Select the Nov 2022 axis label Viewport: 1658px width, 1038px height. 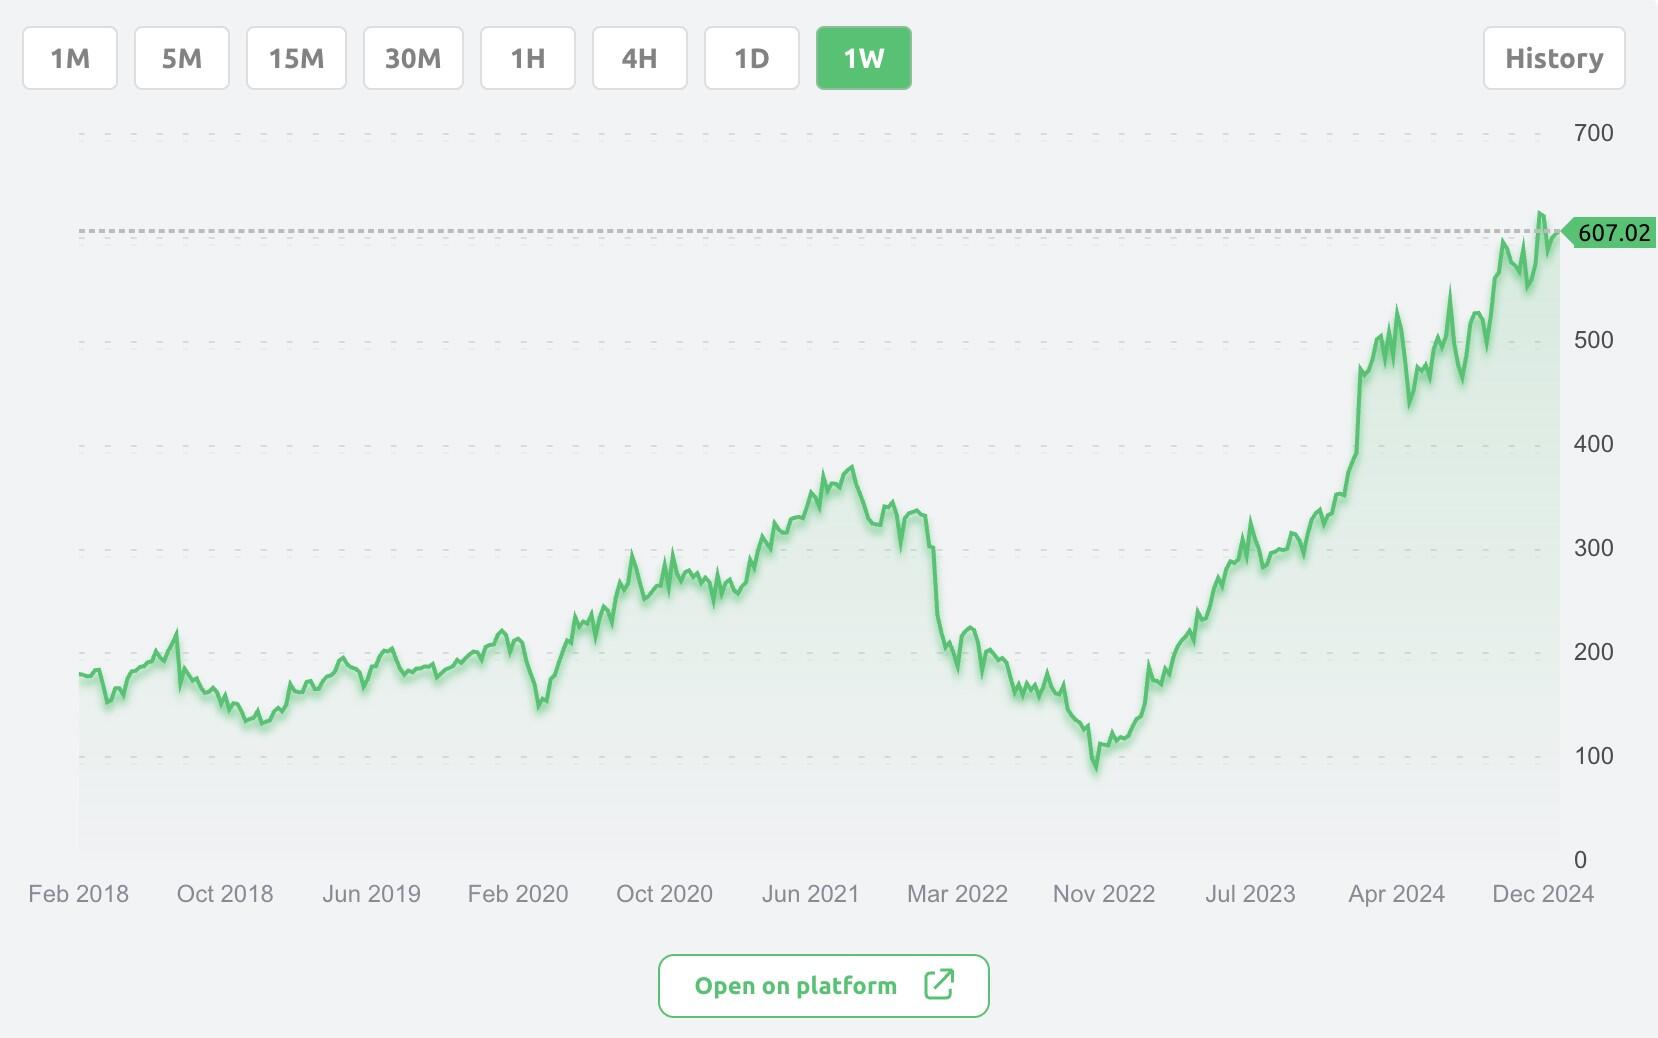1104,894
